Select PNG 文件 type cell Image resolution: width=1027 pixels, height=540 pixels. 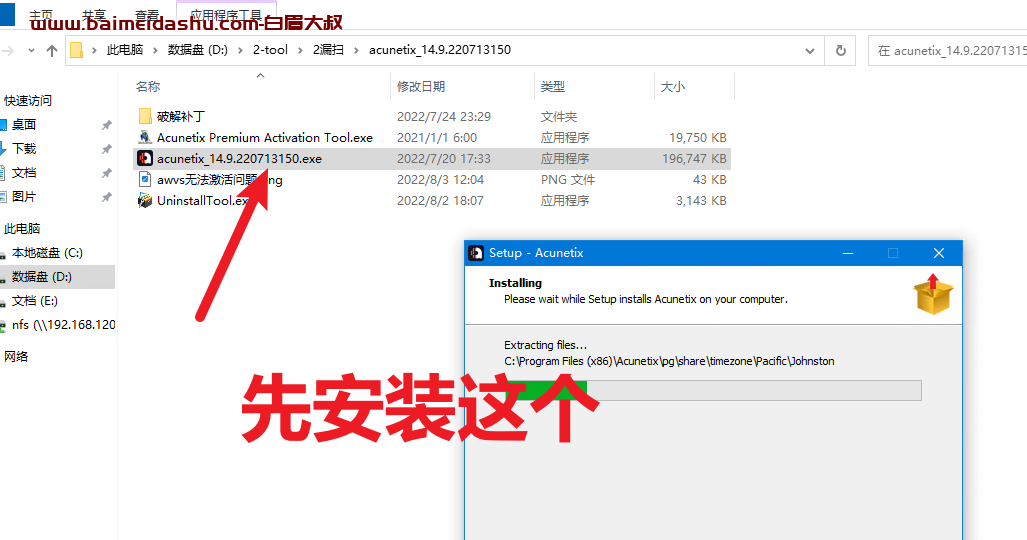click(567, 180)
